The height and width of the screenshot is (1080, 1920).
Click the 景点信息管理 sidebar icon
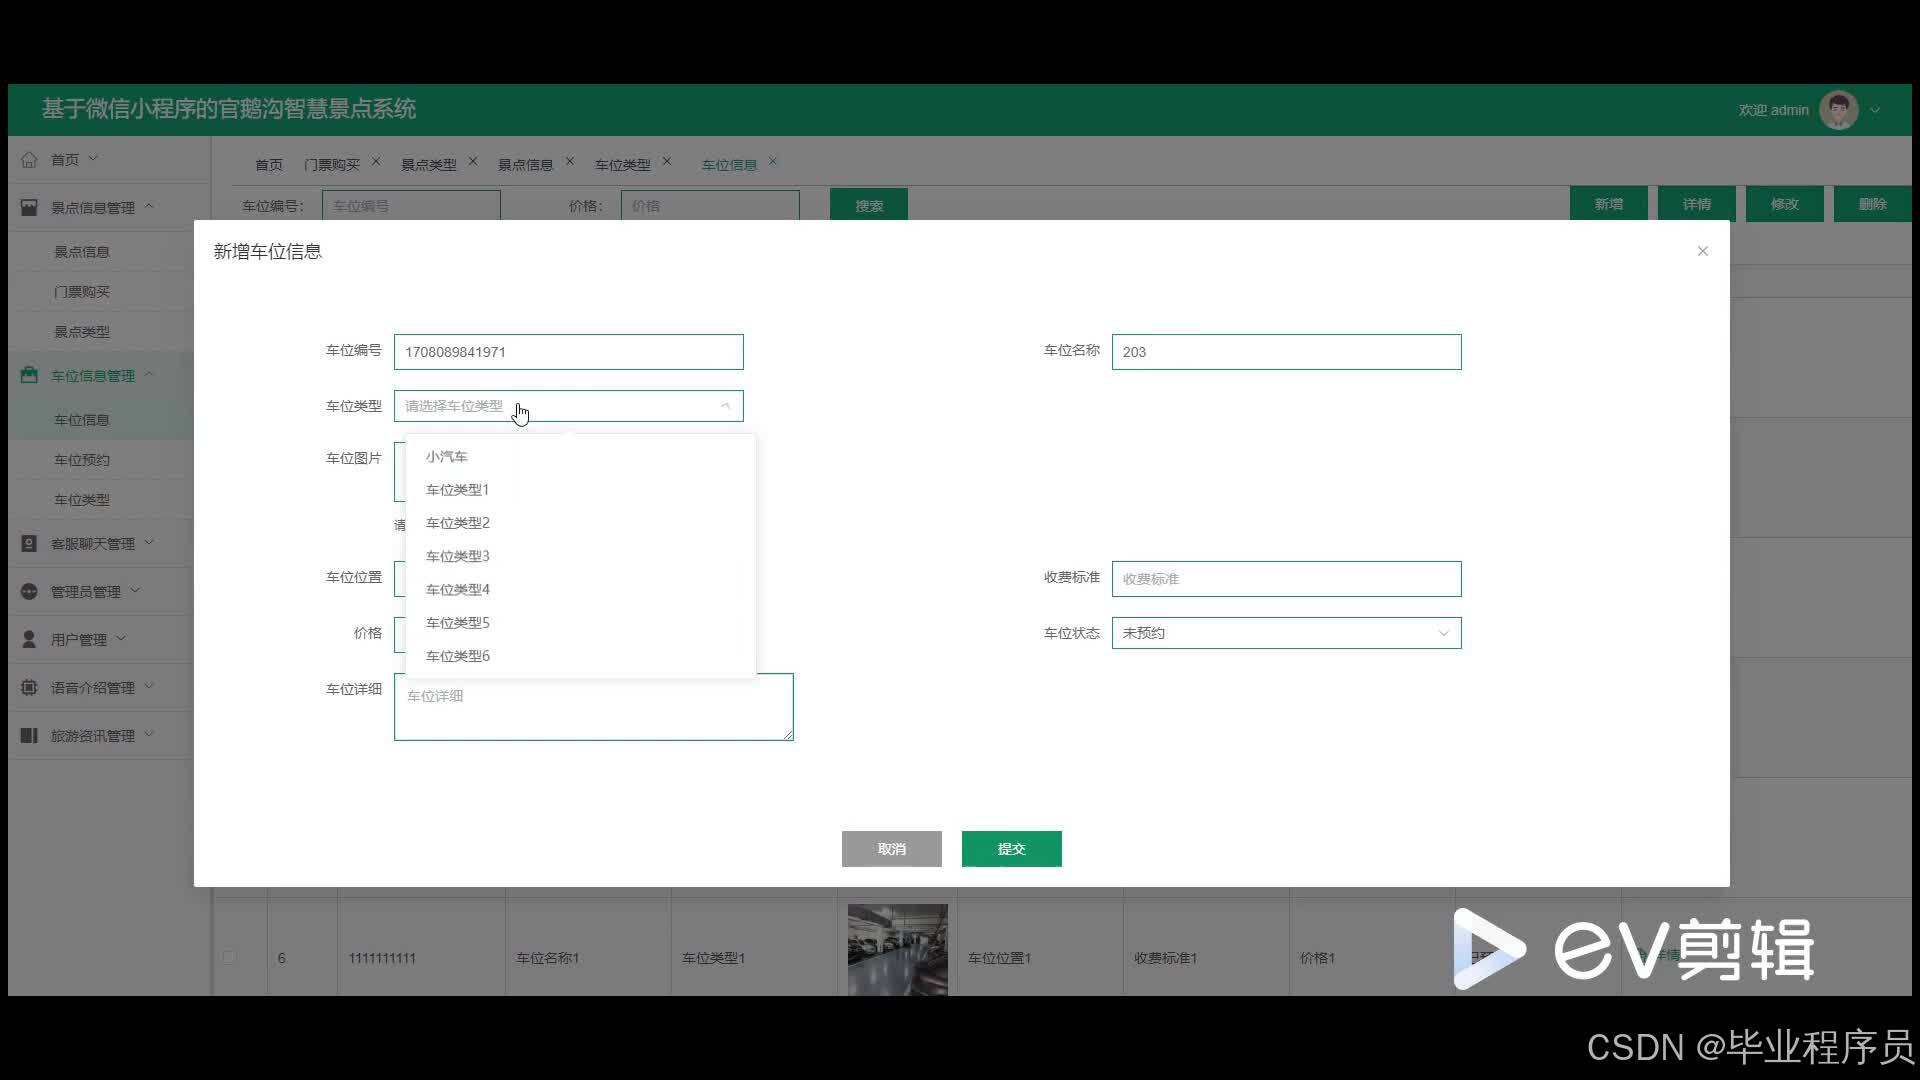pyautogui.click(x=29, y=208)
